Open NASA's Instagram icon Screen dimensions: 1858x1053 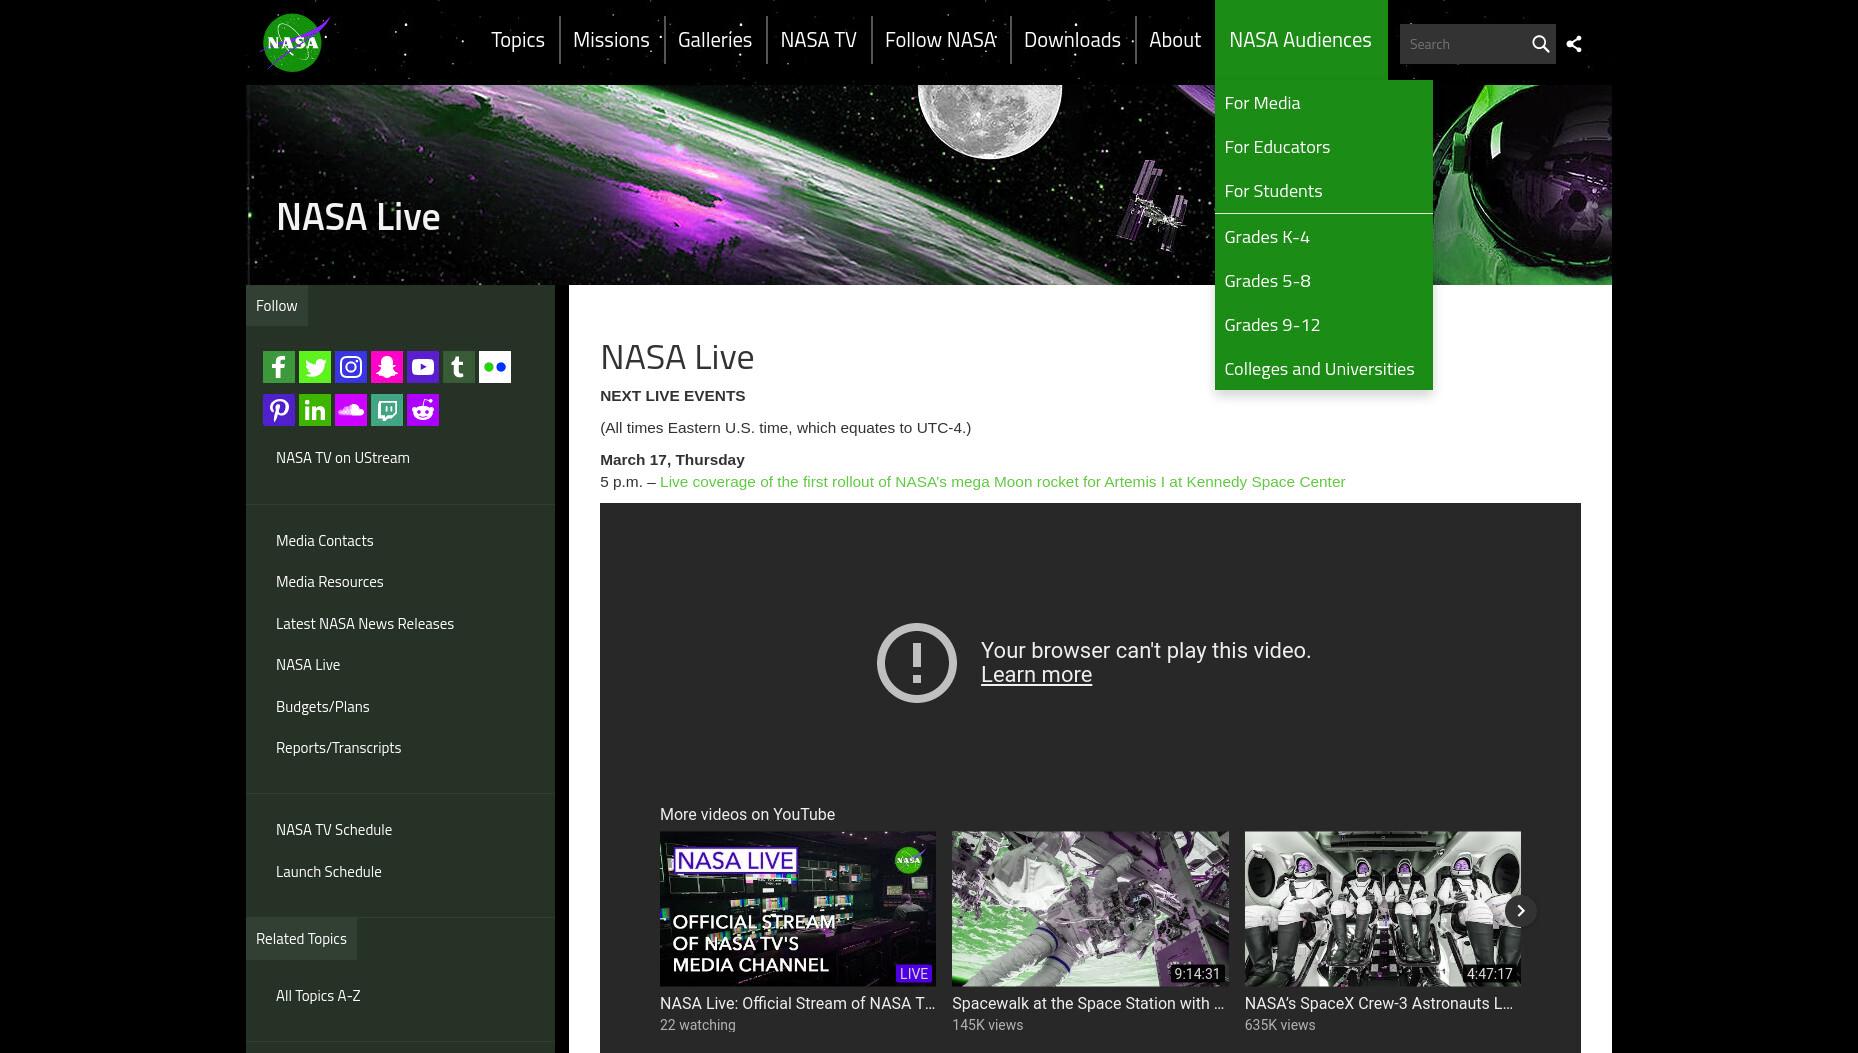pyautogui.click(x=351, y=367)
